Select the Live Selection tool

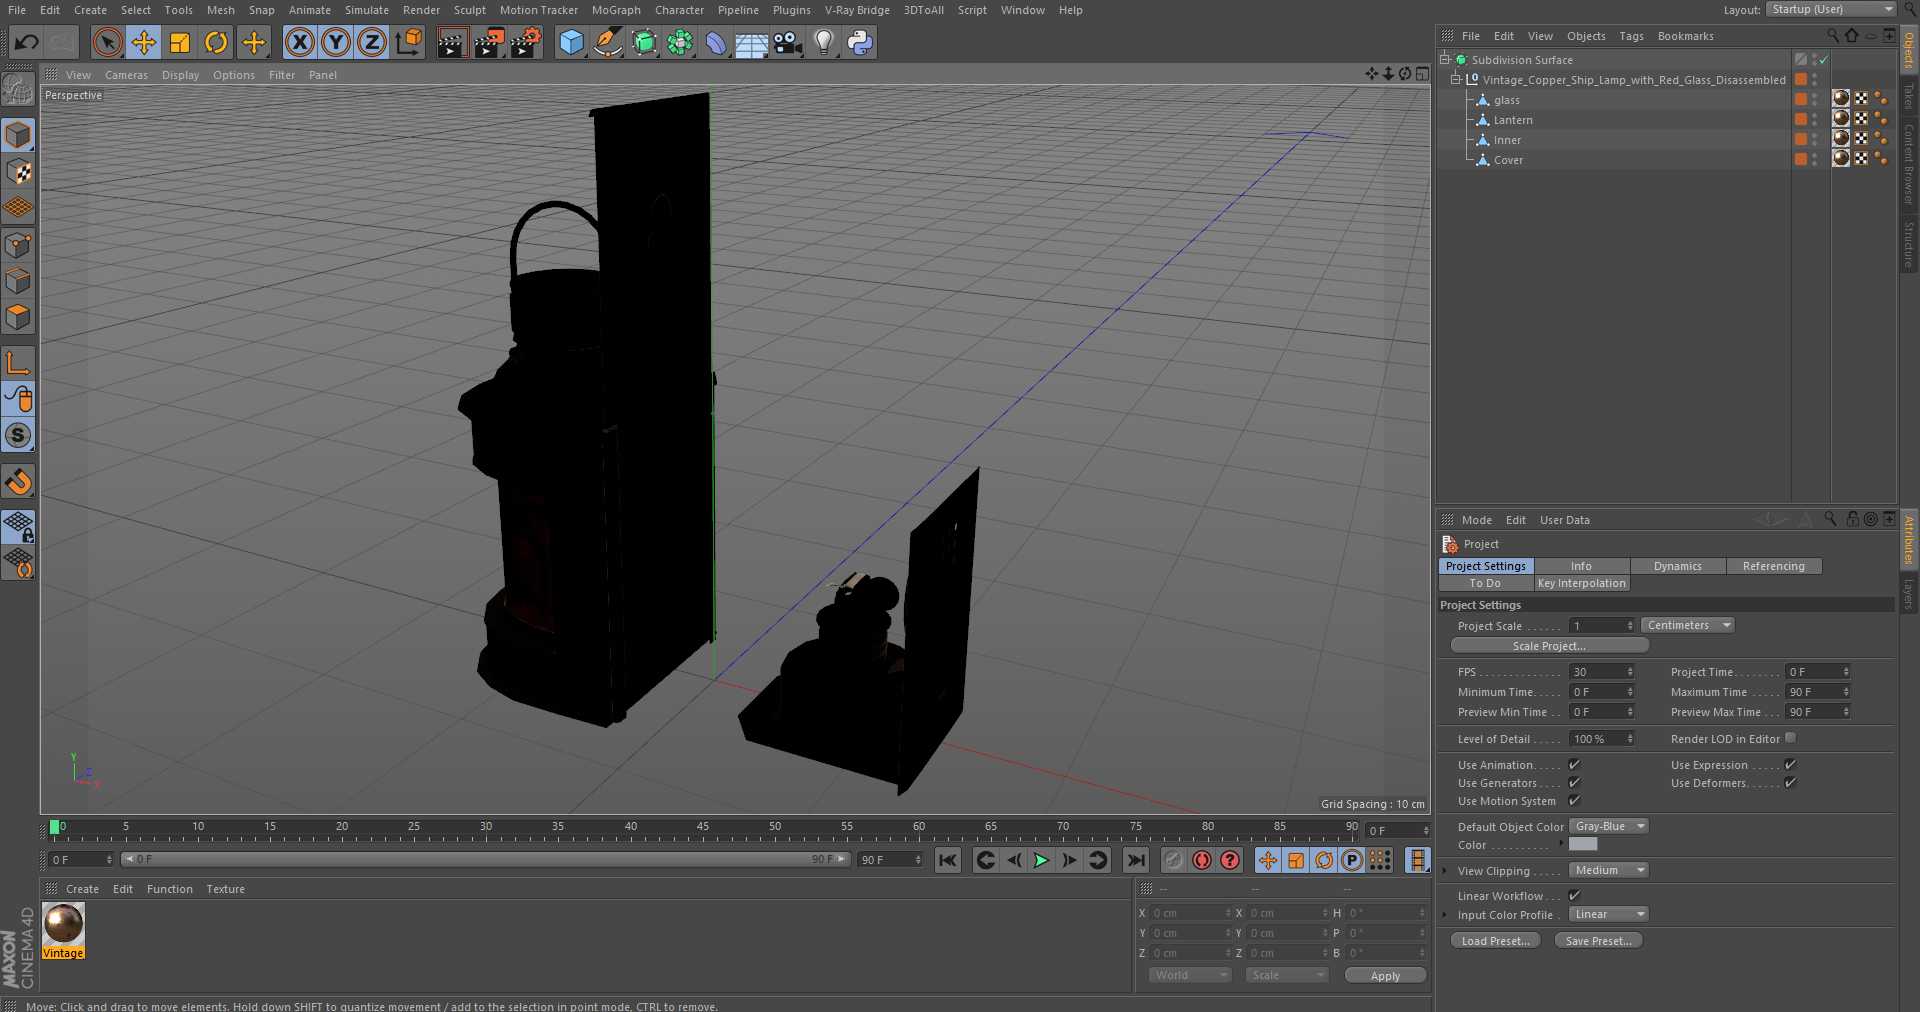tap(107, 42)
